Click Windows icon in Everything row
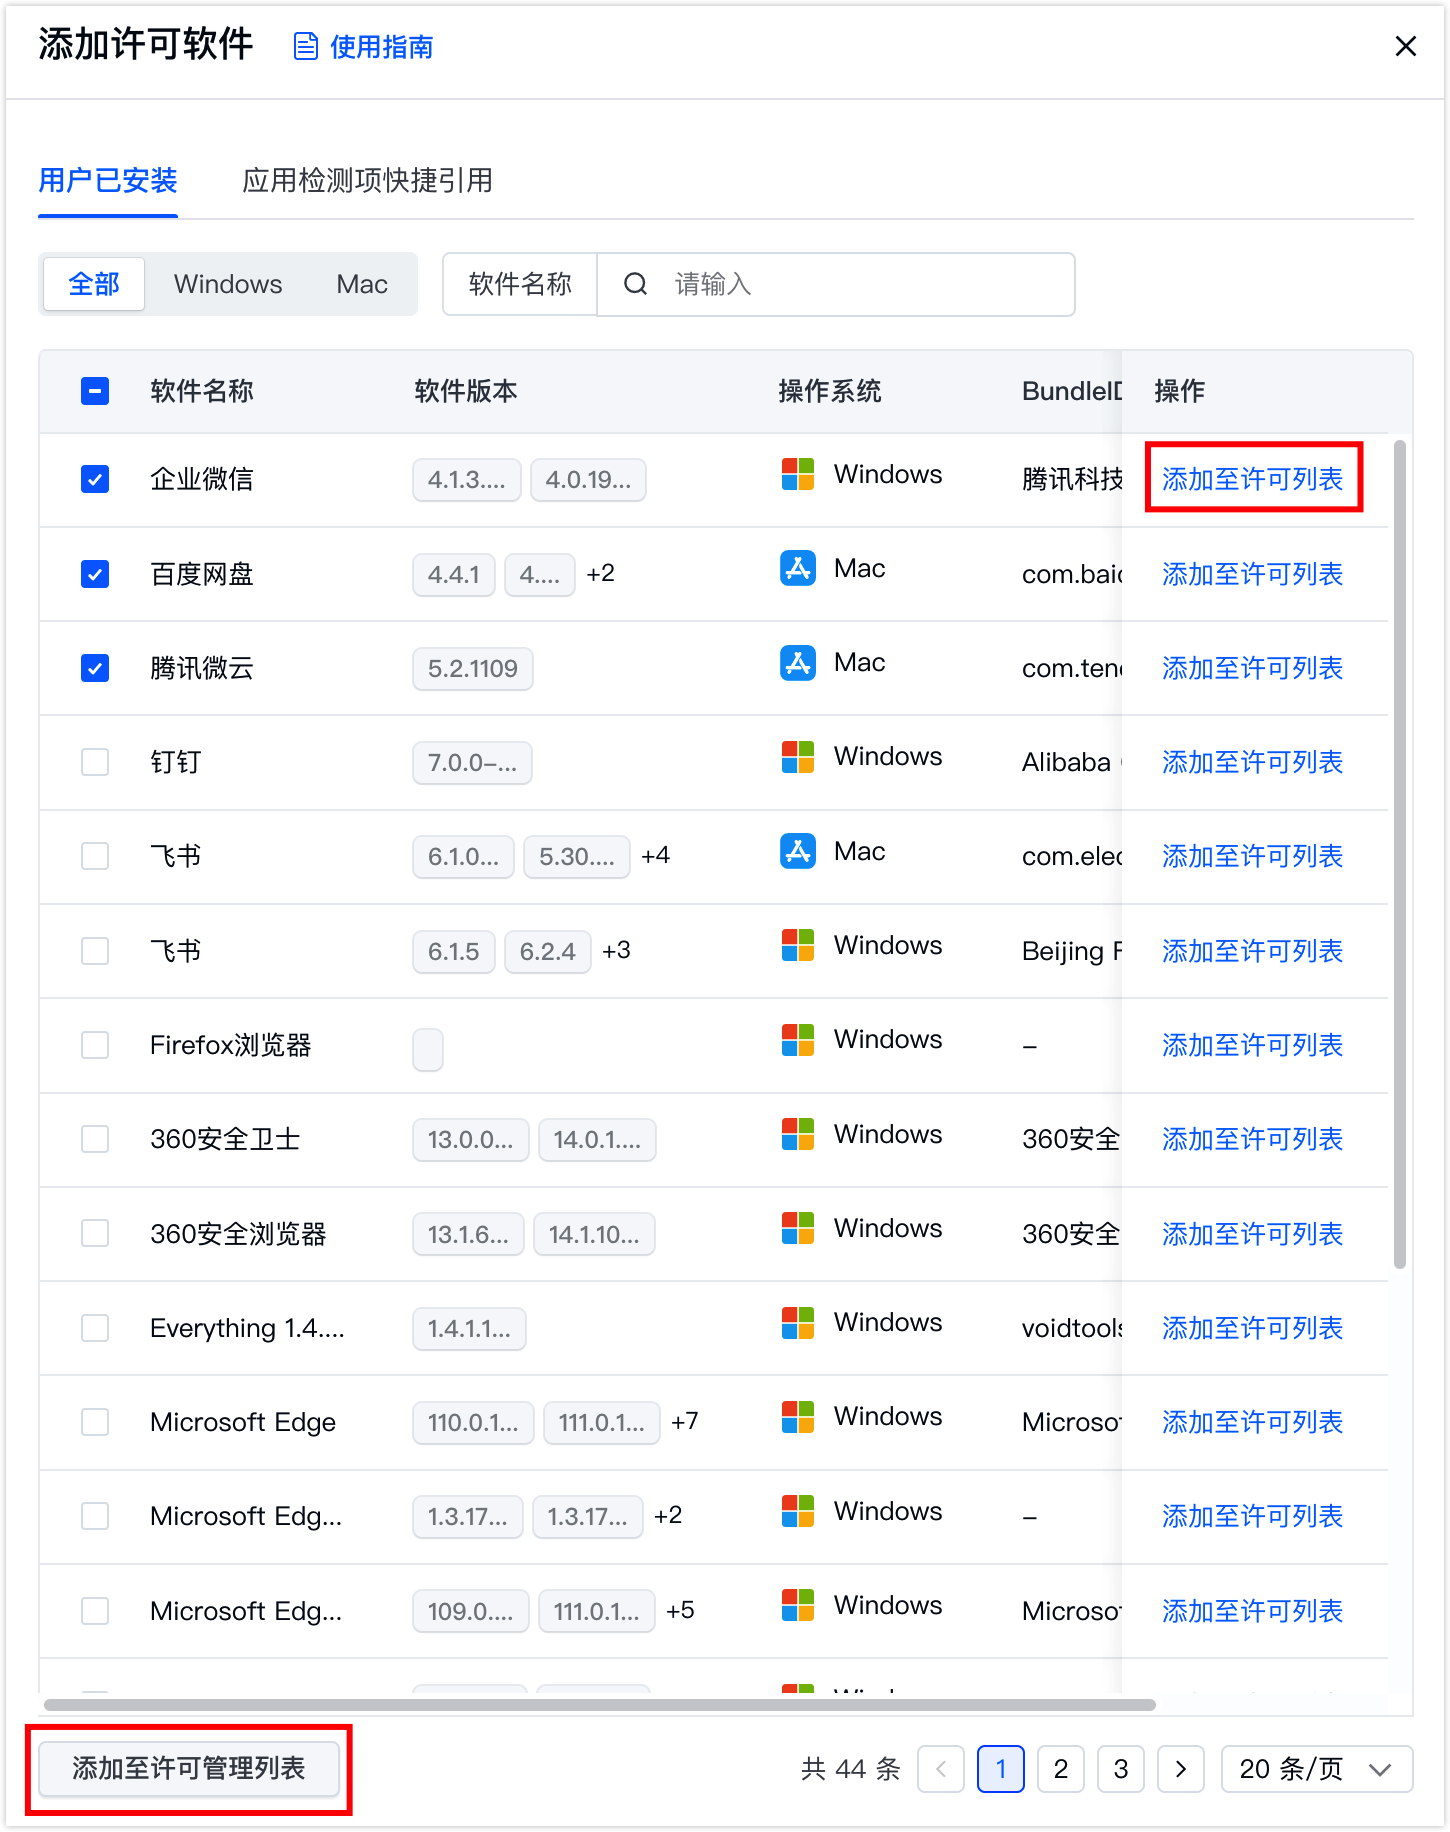The height and width of the screenshot is (1832, 1450). (798, 1323)
